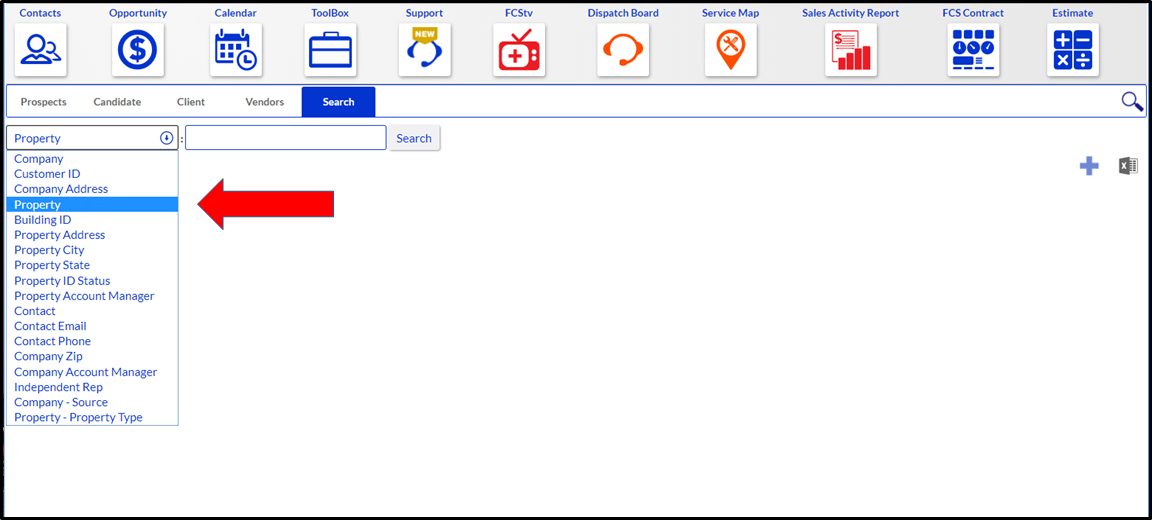Export using the Excel icon
The width and height of the screenshot is (1152, 520).
(x=1128, y=166)
